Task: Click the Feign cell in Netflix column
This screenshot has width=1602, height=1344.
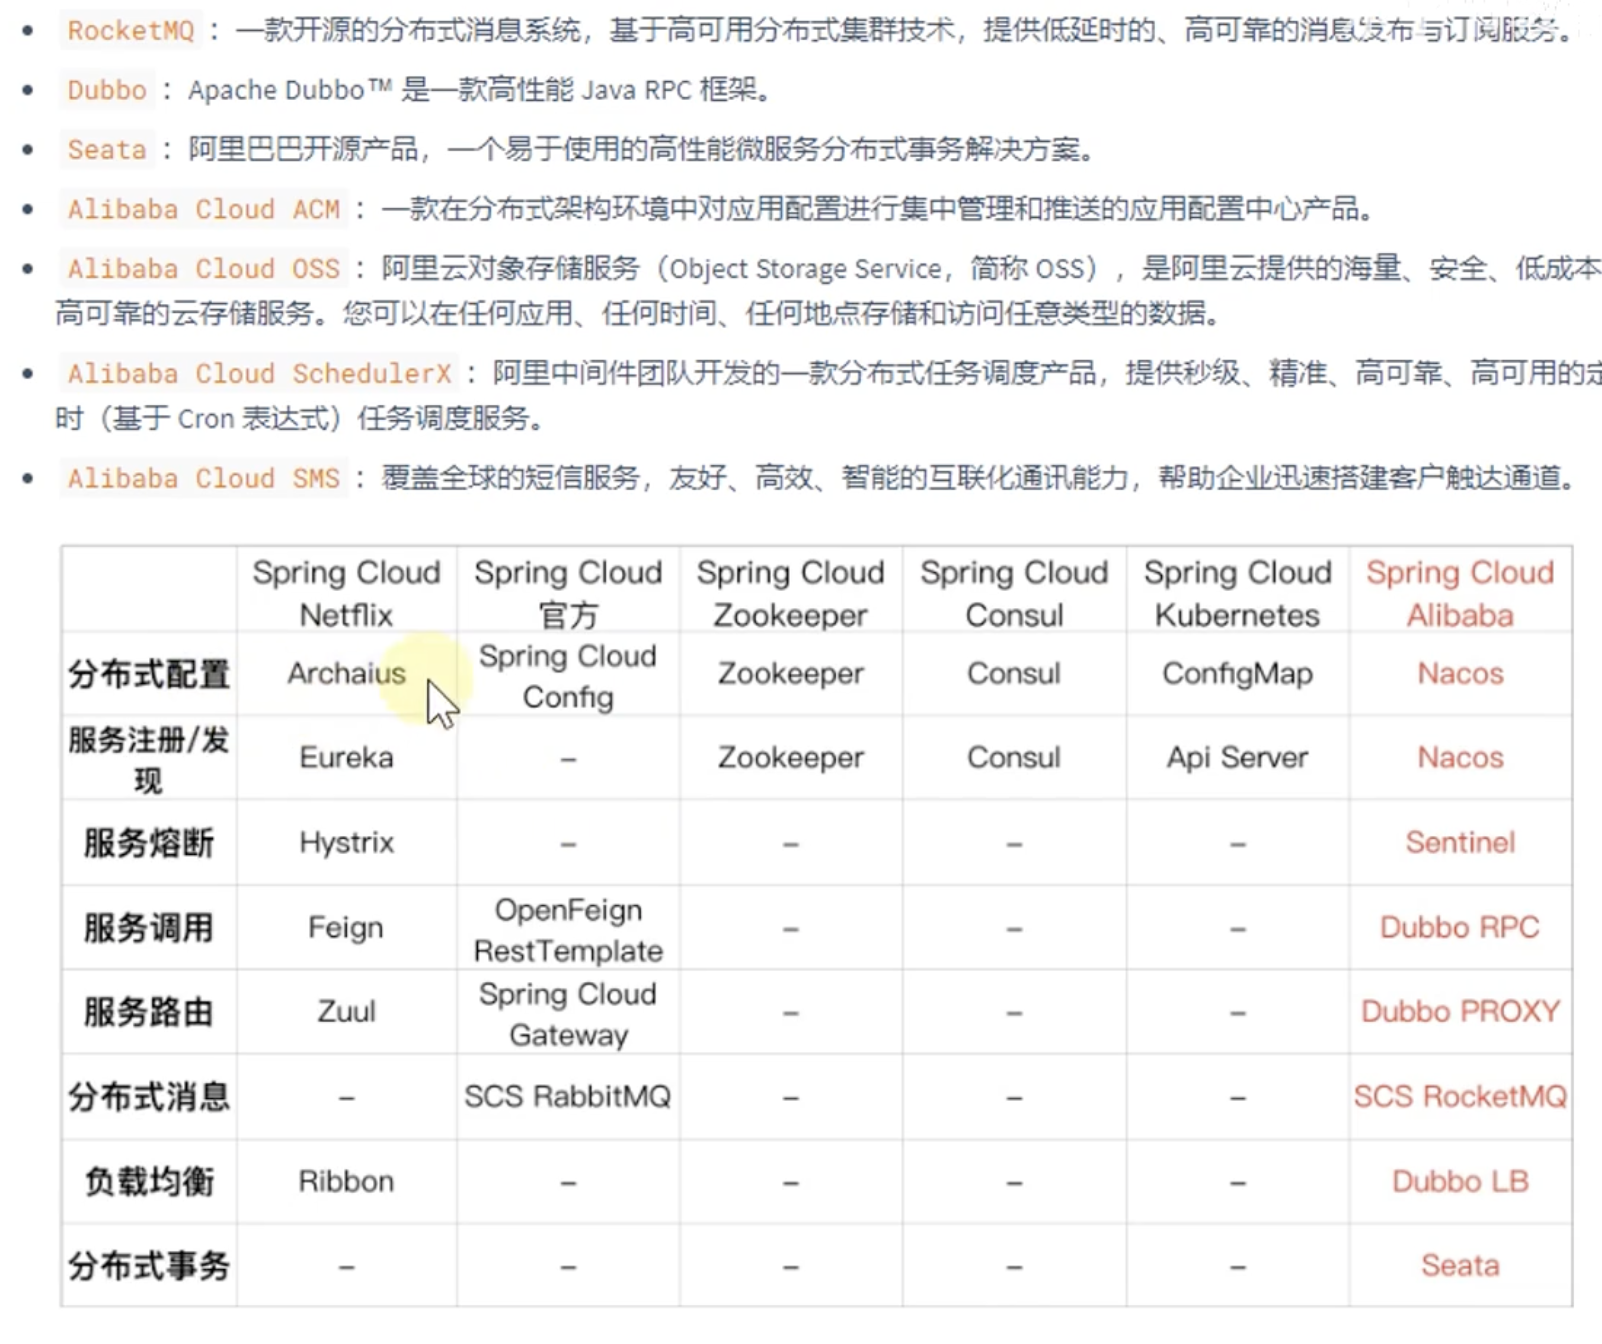Action: [346, 928]
